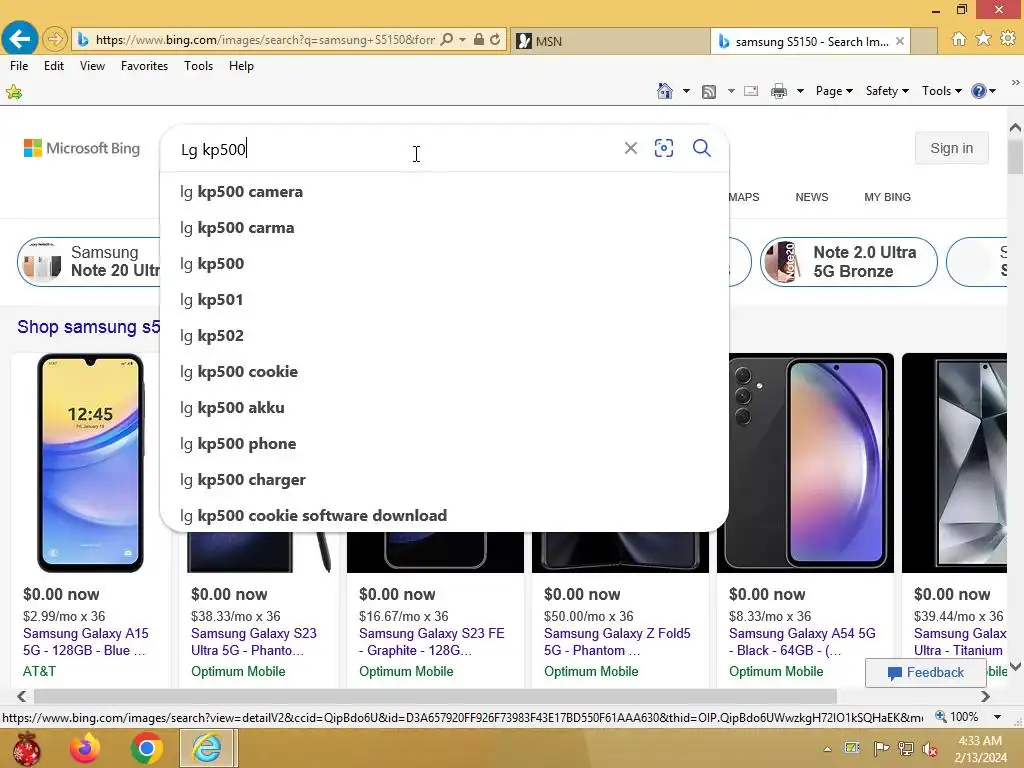Viewport: 1024px width, 768px height.
Task: Refresh the page with the reload icon
Action: [495, 40]
